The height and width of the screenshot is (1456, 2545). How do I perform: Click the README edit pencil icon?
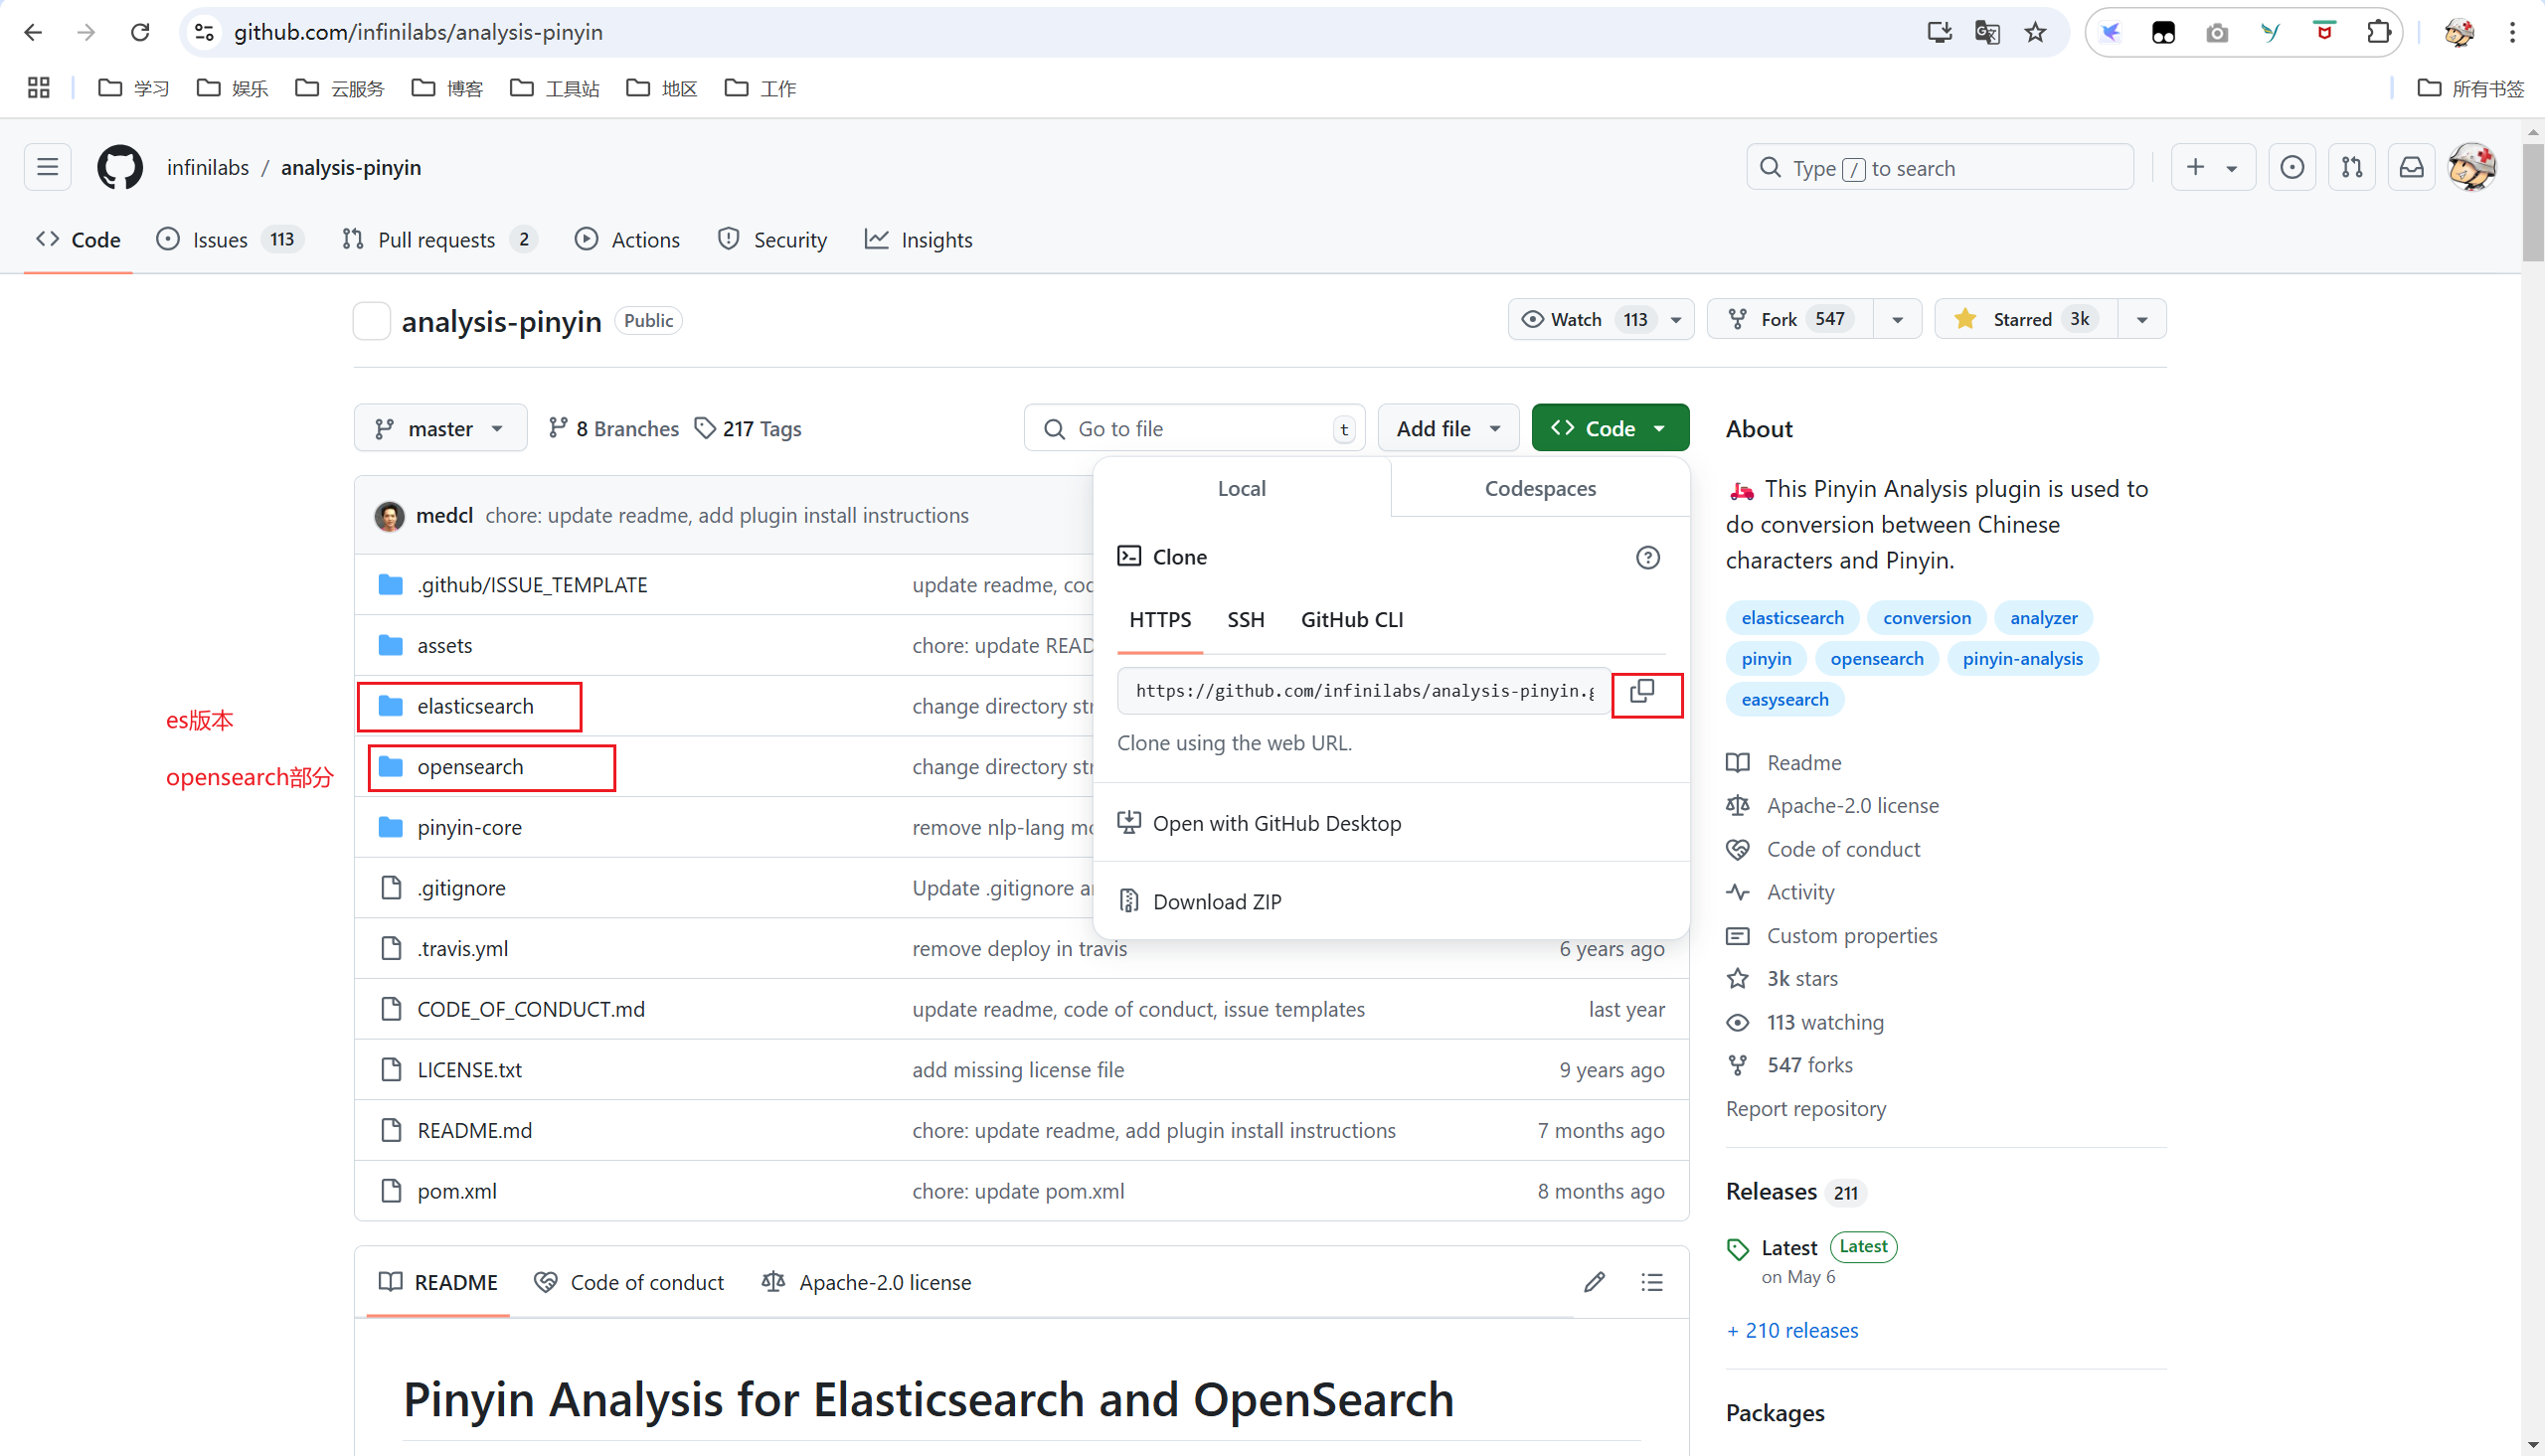pos(1594,1282)
